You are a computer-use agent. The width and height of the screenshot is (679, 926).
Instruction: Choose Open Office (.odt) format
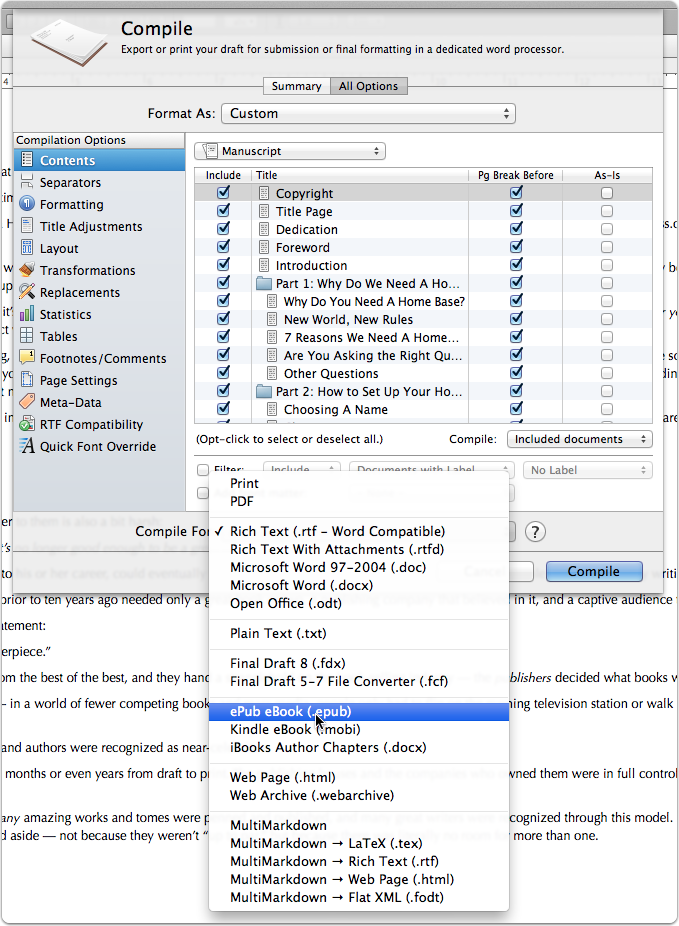[x=359, y=604]
